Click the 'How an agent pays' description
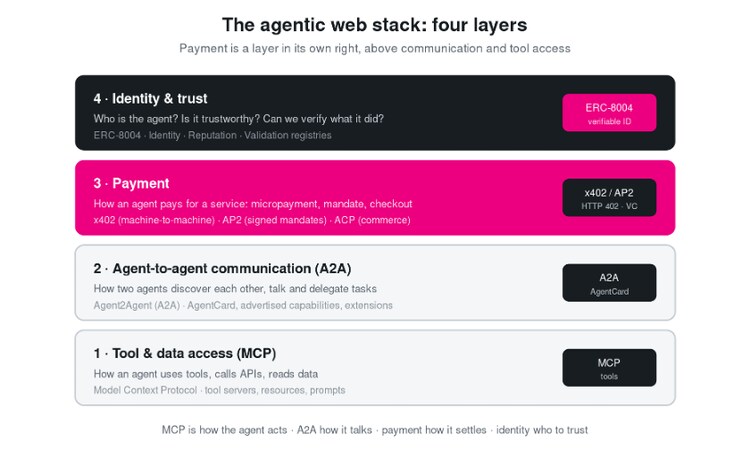 (253, 204)
